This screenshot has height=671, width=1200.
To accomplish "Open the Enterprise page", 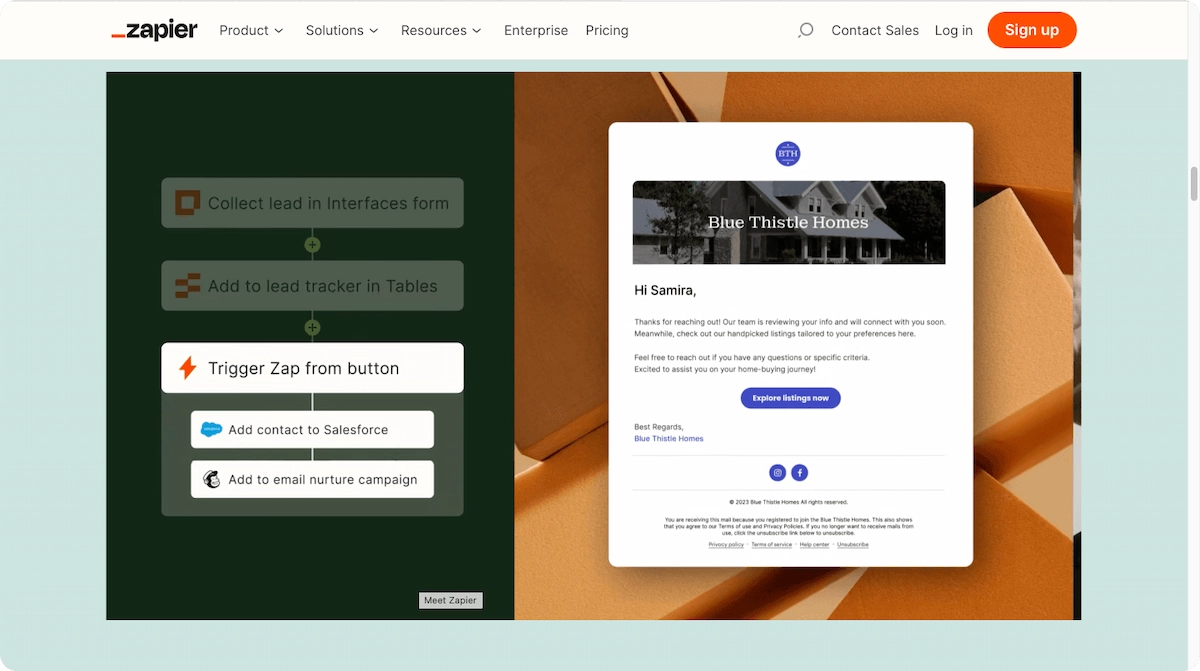I will point(536,30).
